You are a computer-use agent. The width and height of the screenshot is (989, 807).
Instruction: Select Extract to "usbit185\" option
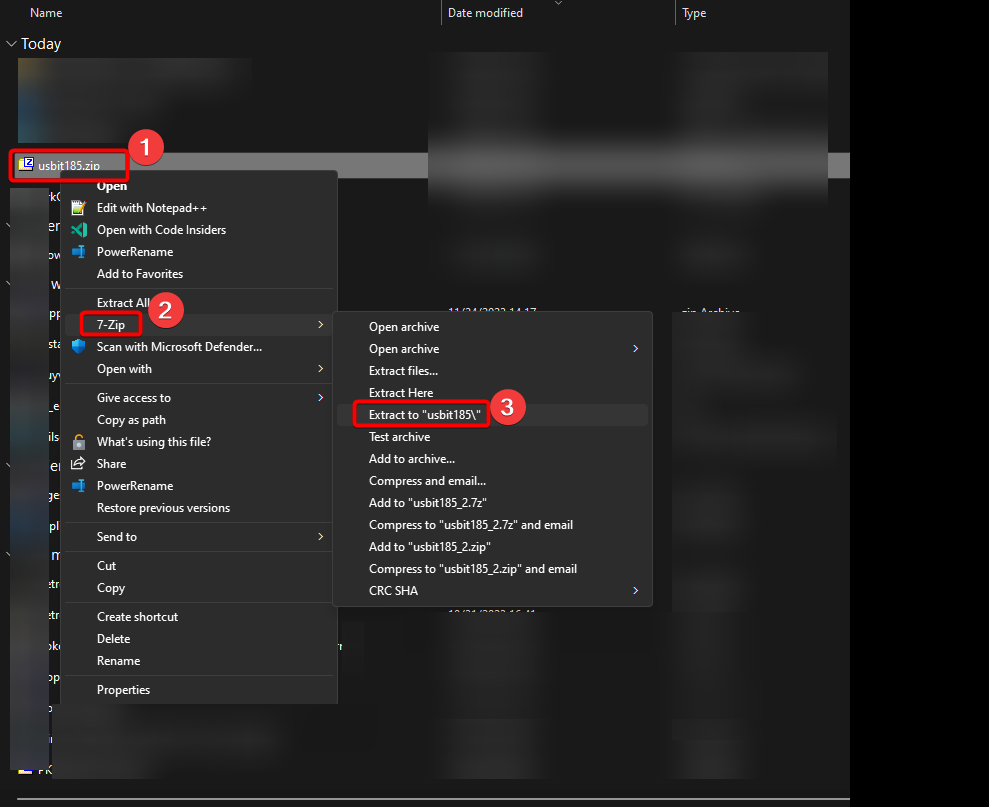coord(425,415)
